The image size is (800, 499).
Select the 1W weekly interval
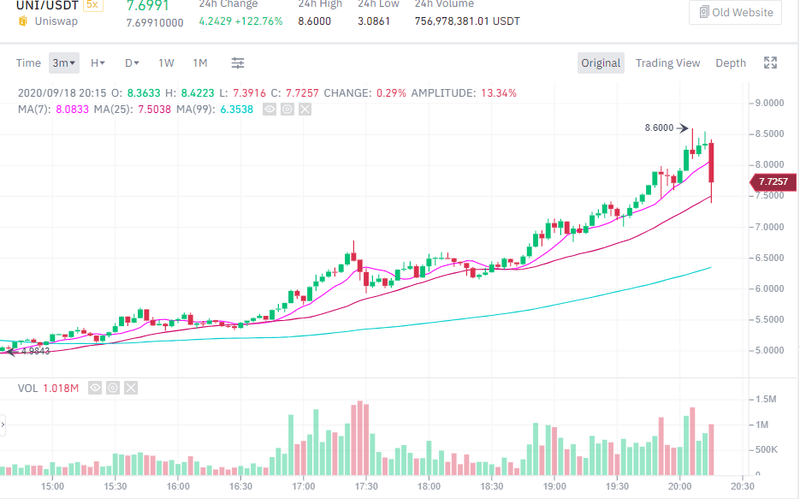coord(166,63)
